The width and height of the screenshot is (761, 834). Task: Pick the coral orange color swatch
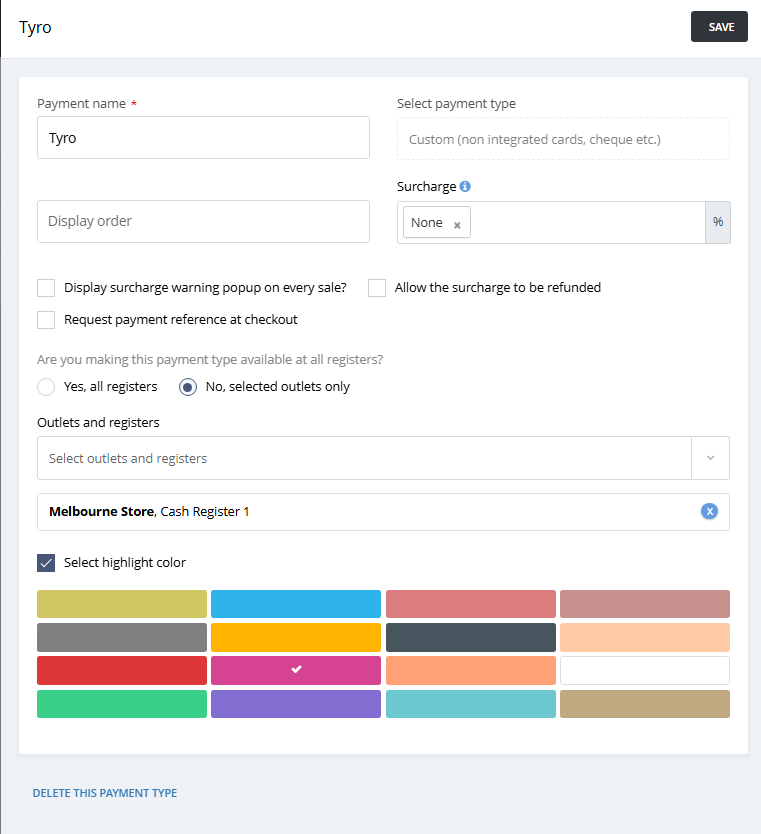471,670
